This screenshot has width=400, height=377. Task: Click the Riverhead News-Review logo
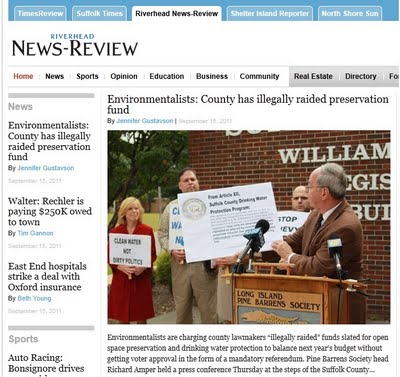pos(75,45)
